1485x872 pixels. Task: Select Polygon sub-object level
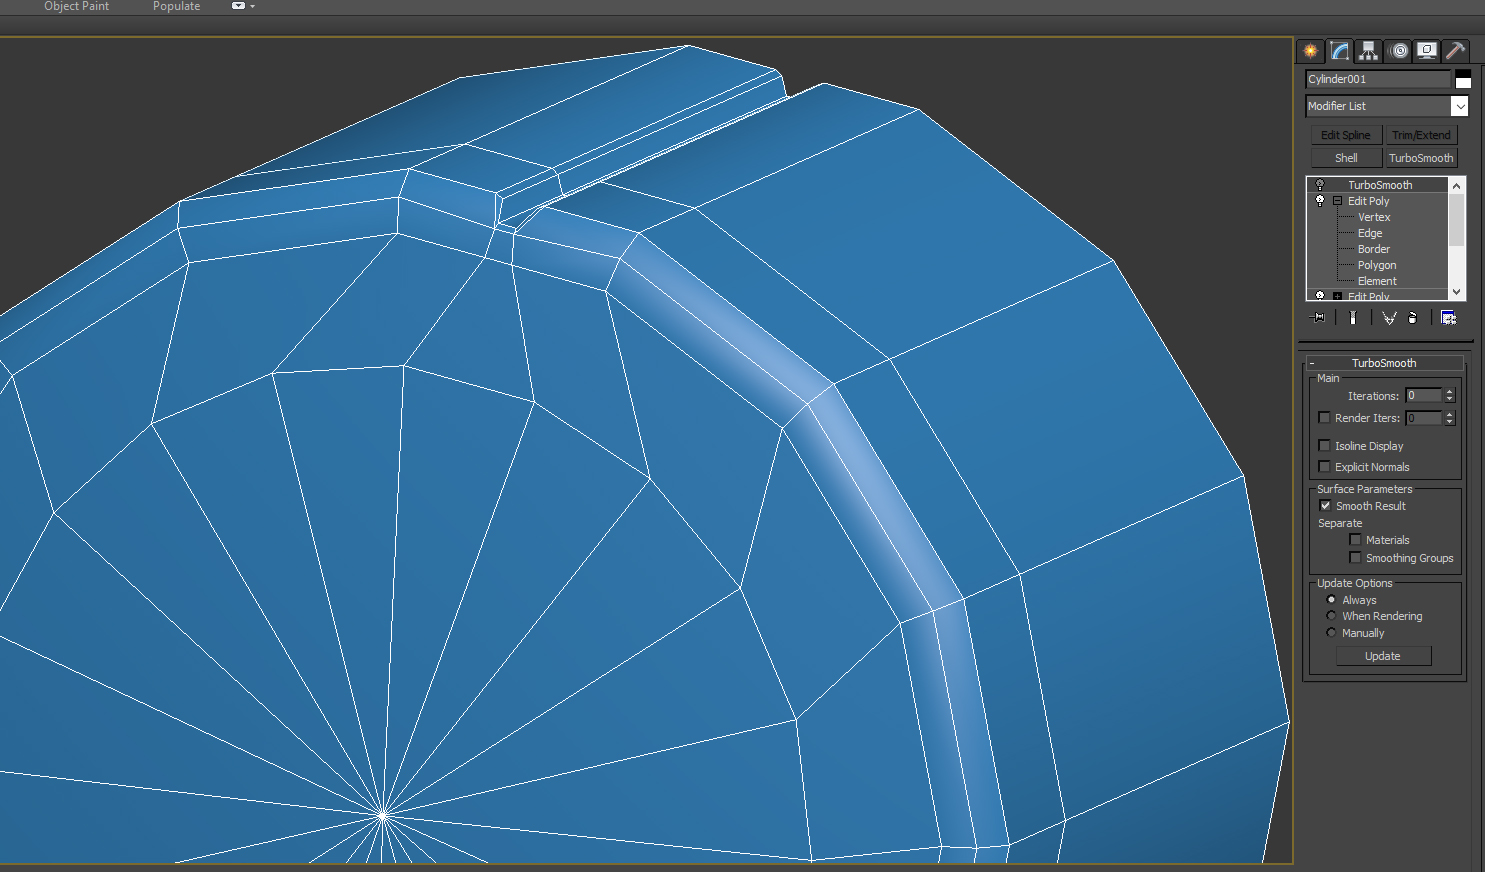click(x=1377, y=265)
